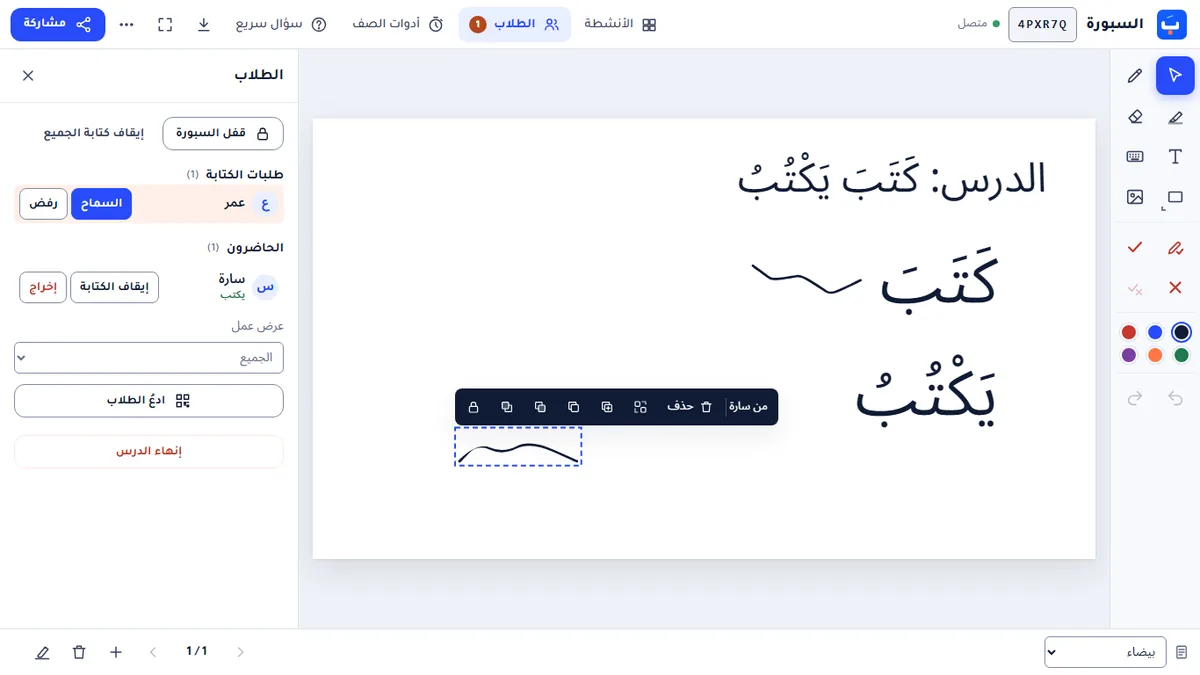1200x675 pixels.
Task: Switch to the الطلاب tab
Action: coord(515,24)
